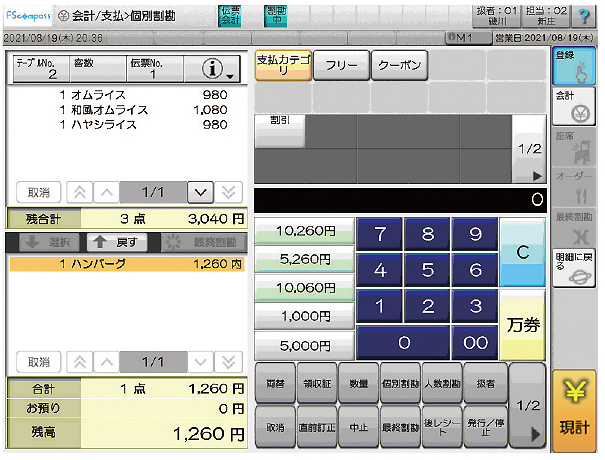Viewport: 605px width, 460px height.
Task: Tap the 00 numpad key
Action: (475, 343)
